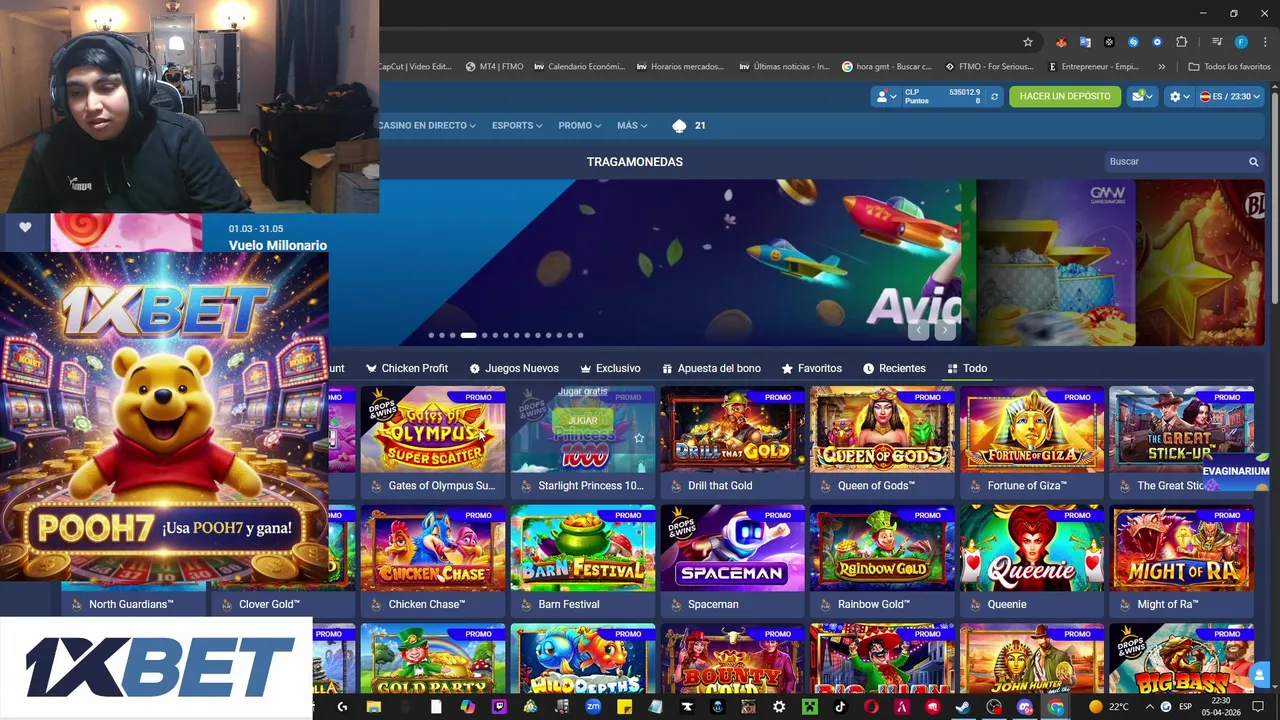Click the highlighted banner carousel dot
Image resolution: width=1280 pixels, height=720 pixels.
click(x=468, y=335)
